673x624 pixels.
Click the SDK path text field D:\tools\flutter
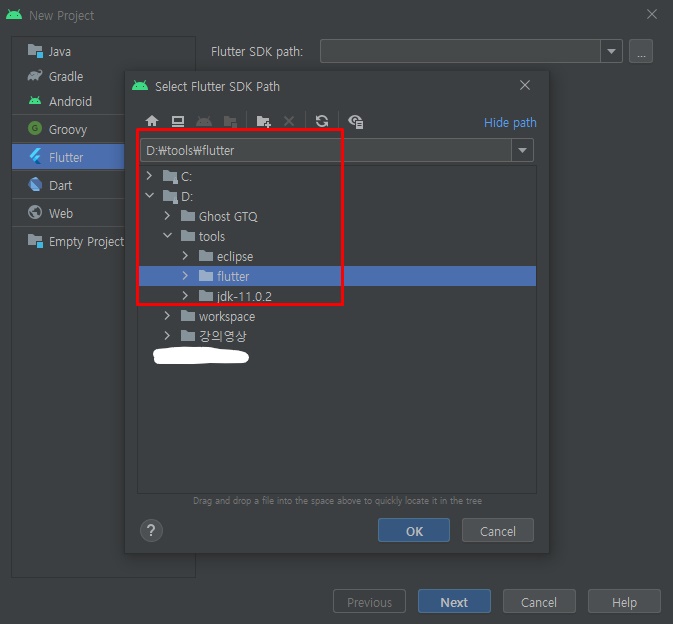click(x=326, y=150)
